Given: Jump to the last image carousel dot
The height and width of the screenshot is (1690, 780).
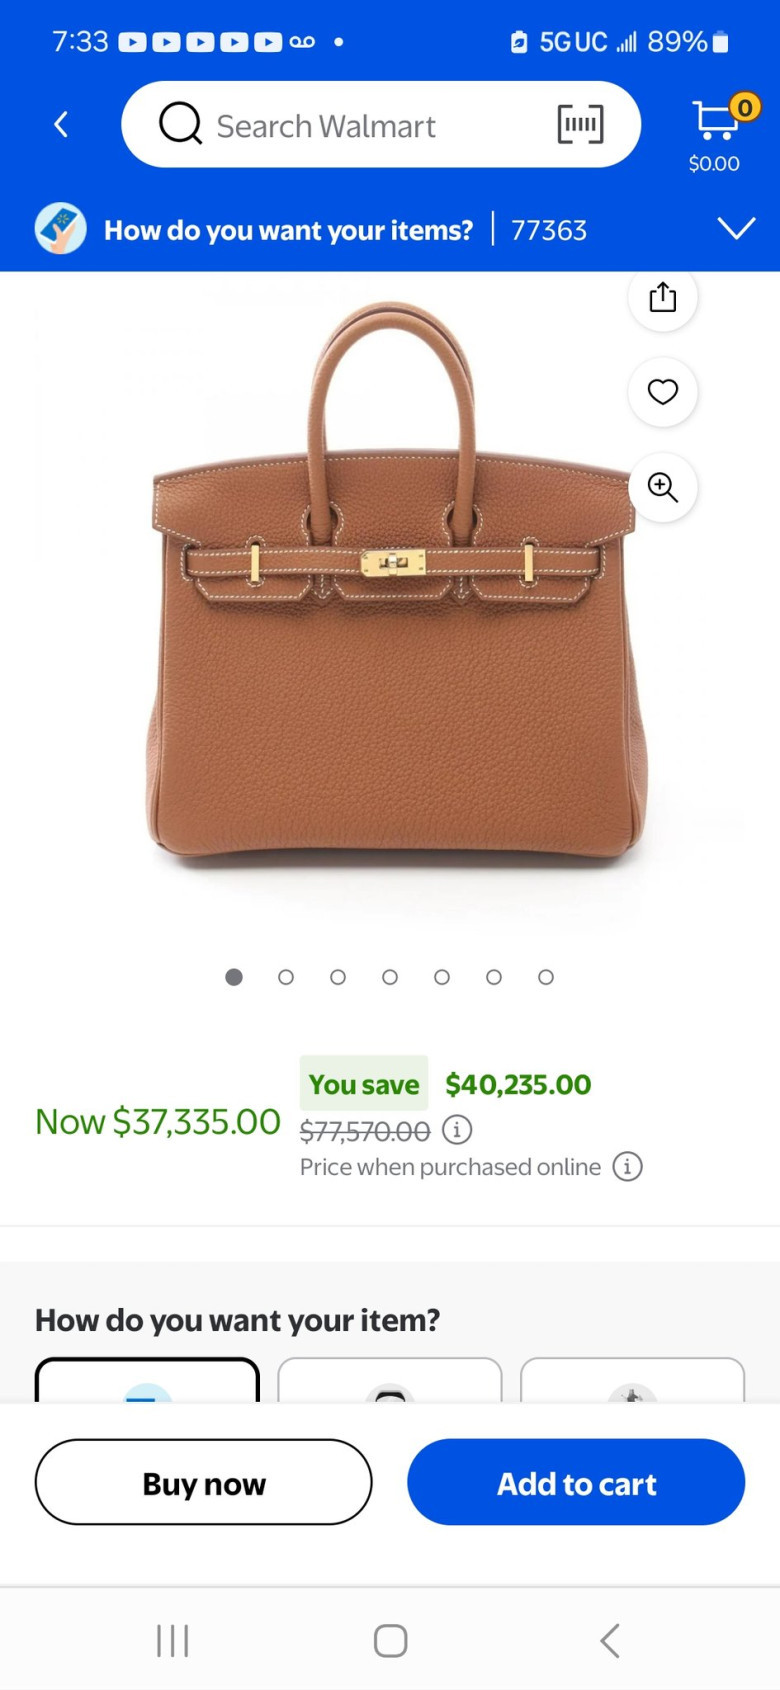Looking at the screenshot, I should (546, 977).
